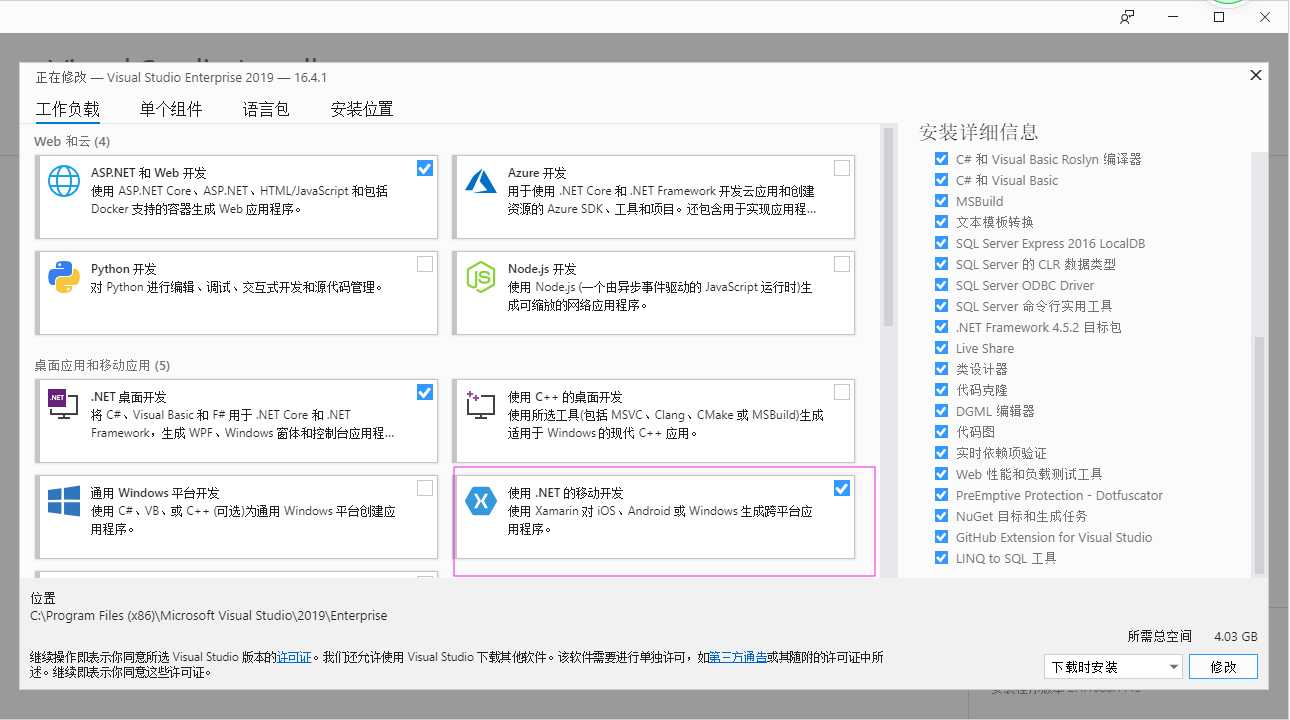Uncheck 文本模板转换 component

pos(941,222)
